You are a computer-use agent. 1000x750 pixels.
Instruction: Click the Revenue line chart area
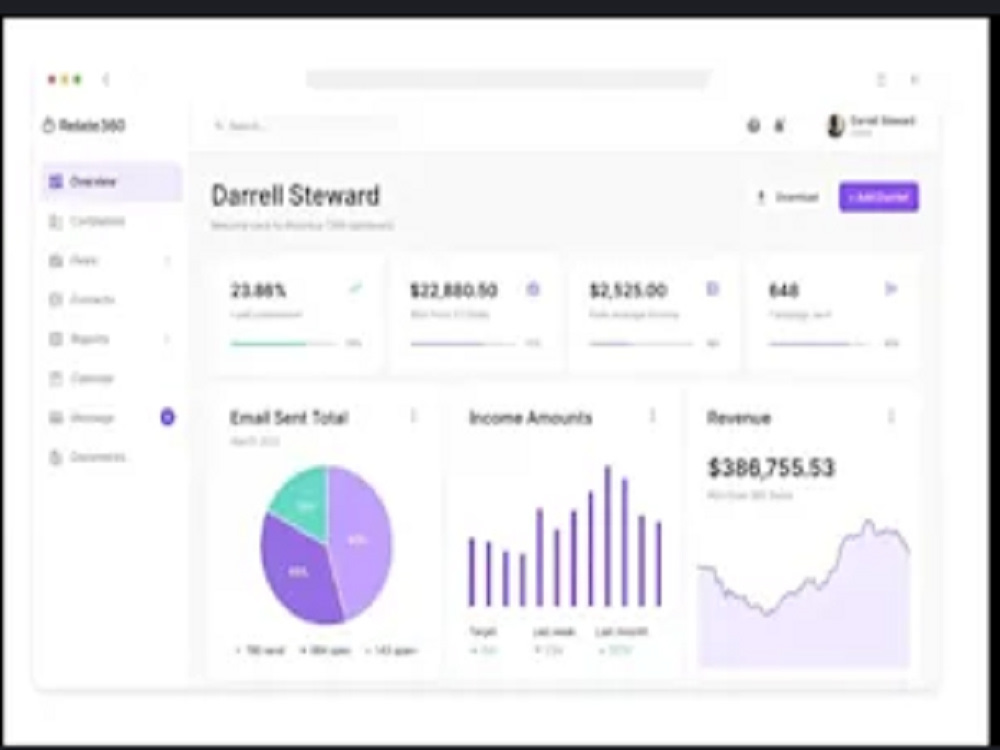tap(804, 593)
